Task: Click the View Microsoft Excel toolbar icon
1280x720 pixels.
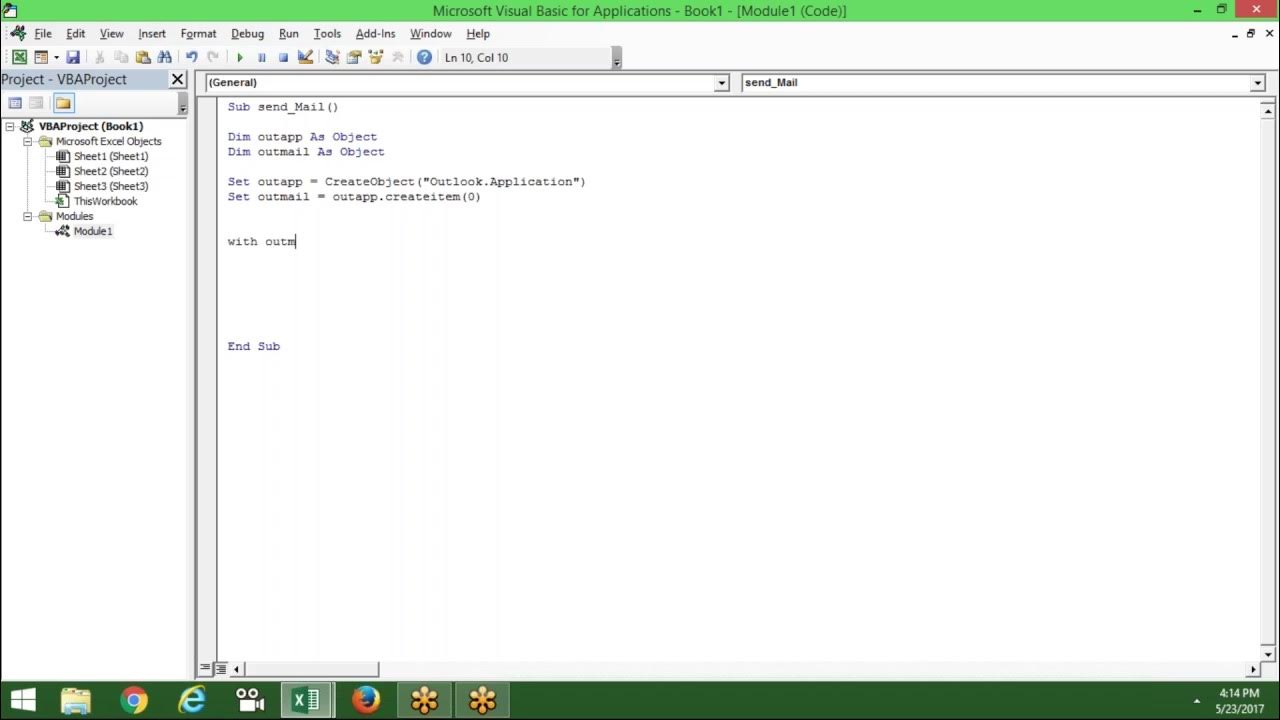Action: [x=19, y=58]
